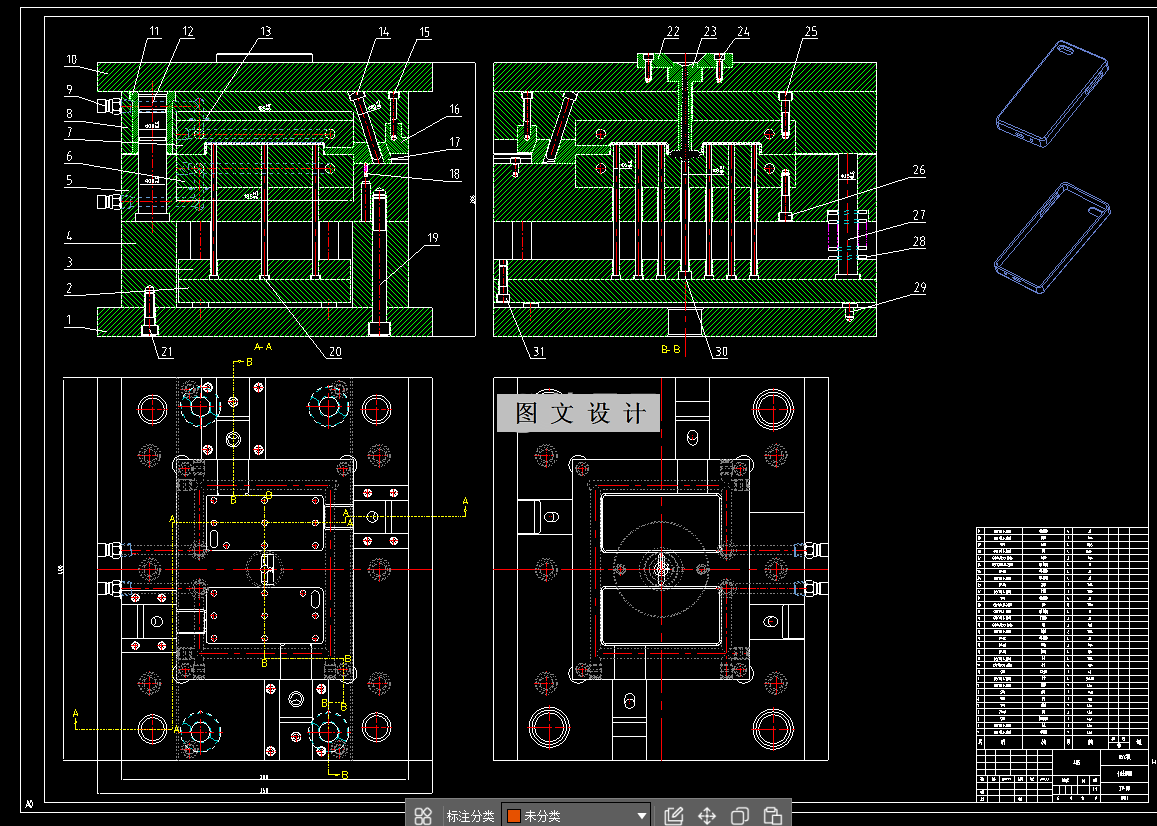
Task: Click part balloon number 14
Action: [x=384, y=31]
